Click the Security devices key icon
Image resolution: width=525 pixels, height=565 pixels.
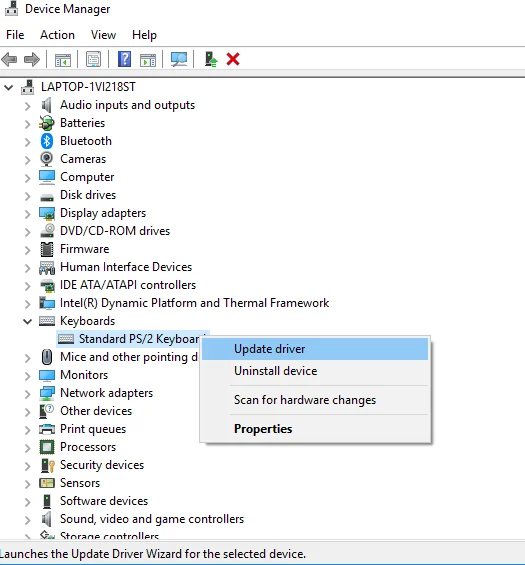tap(47, 465)
